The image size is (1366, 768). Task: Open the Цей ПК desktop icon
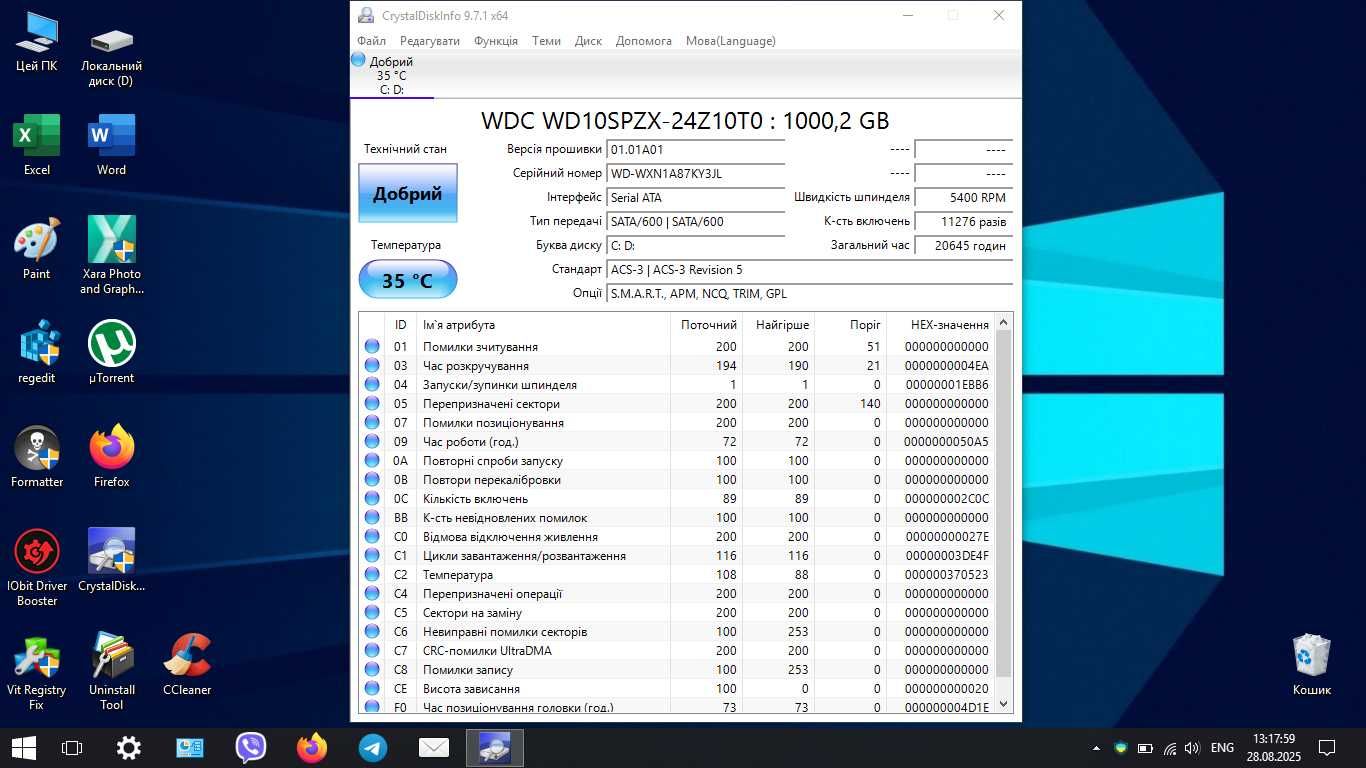click(x=37, y=42)
